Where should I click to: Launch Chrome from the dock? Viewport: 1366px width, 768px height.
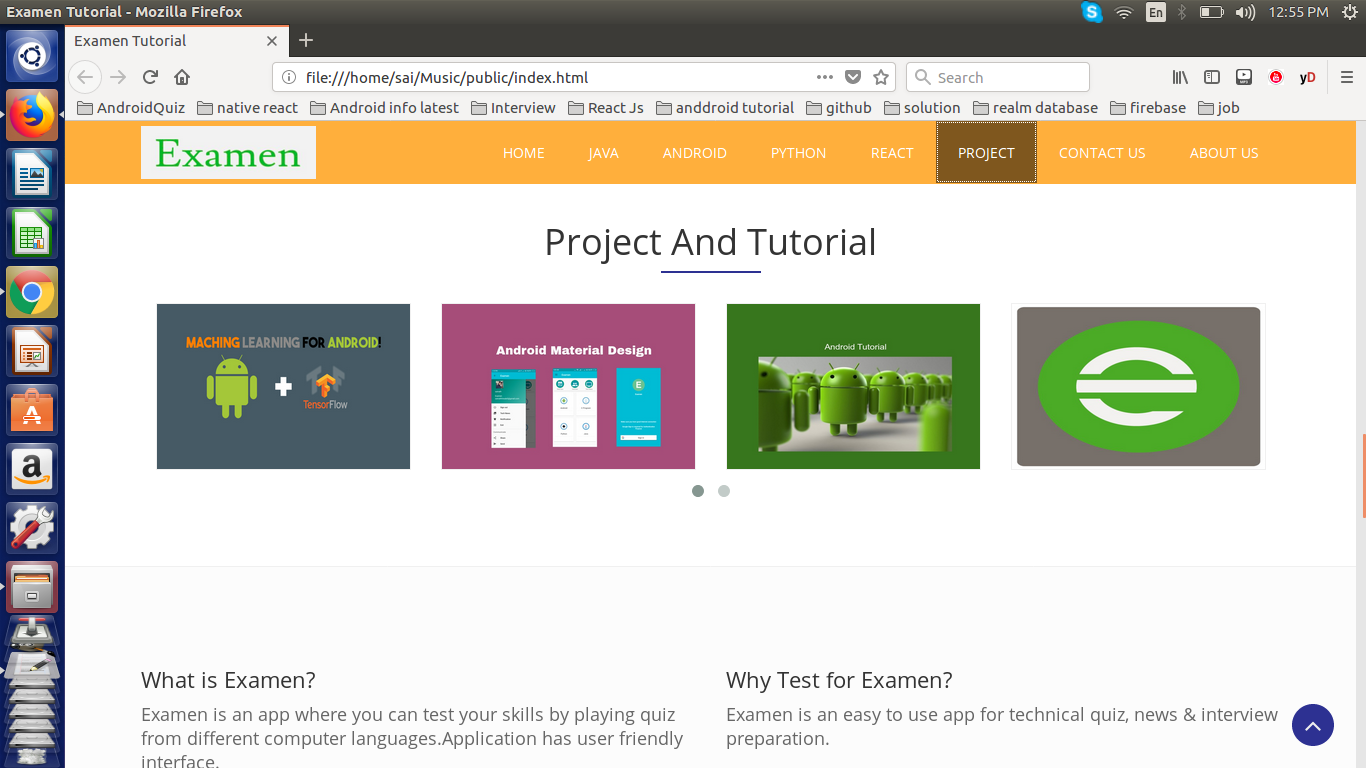31,292
